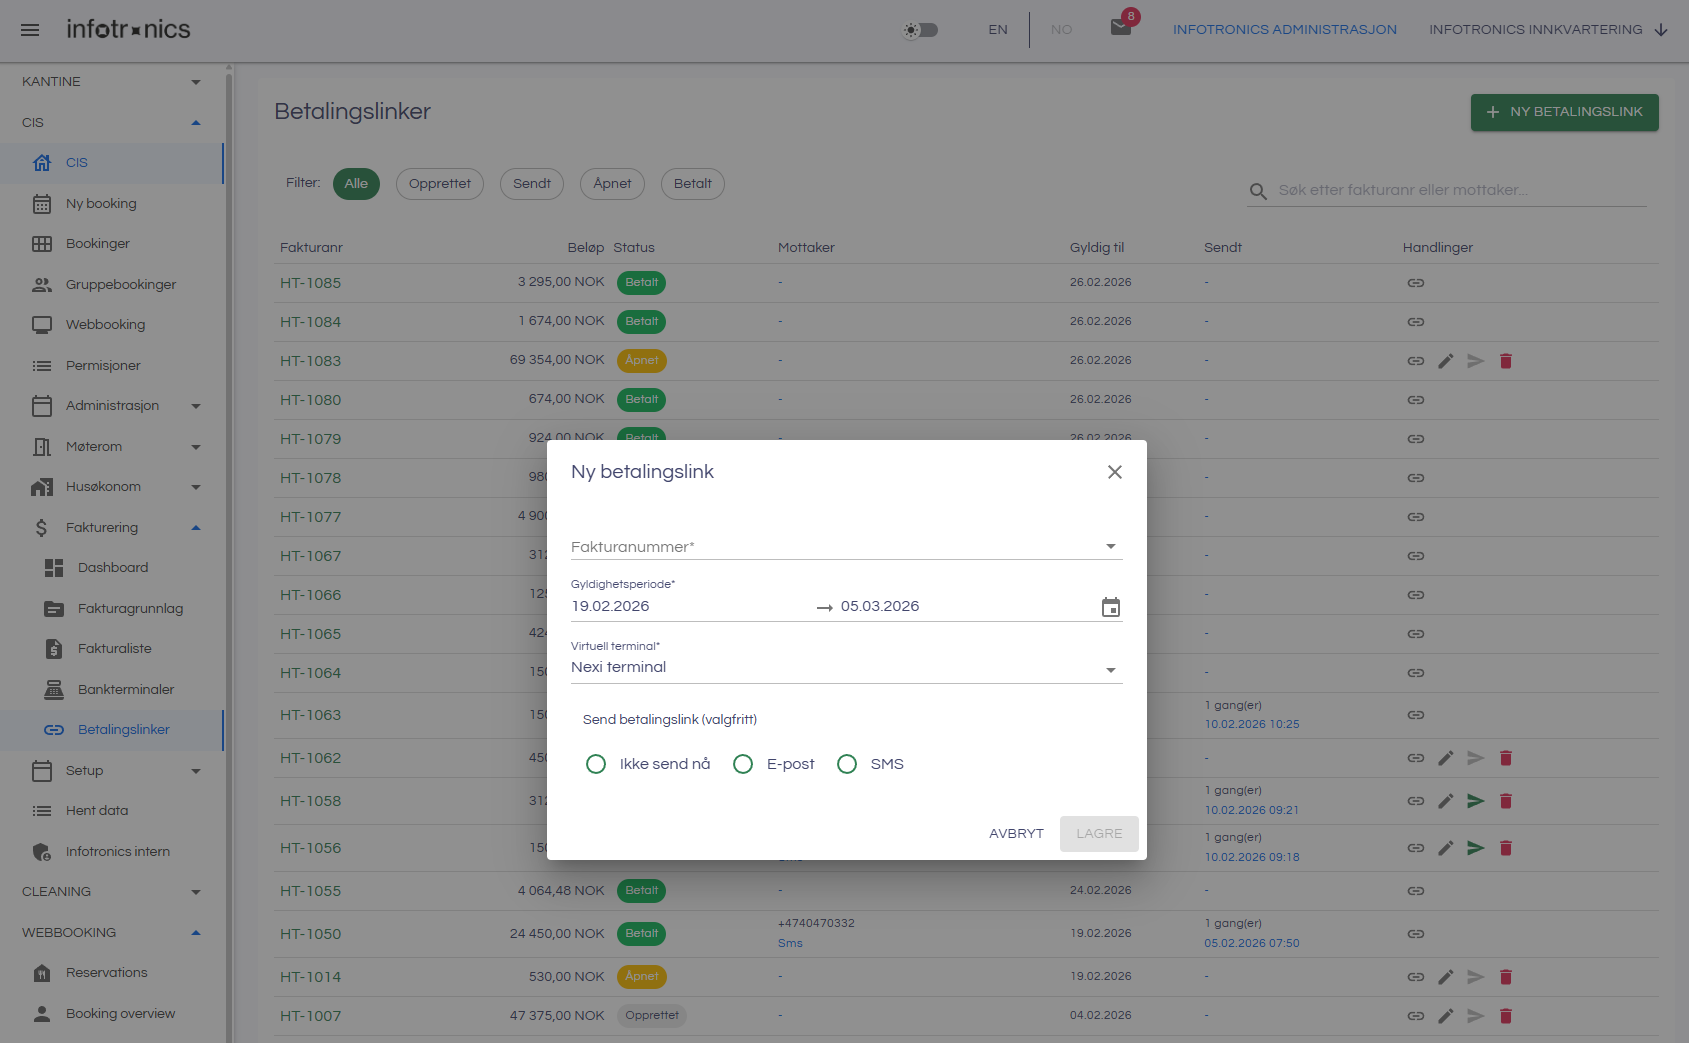Open Fakturagrunnlag page
The width and height of the screenshot is (1689, 1043).
pos(111,609)
